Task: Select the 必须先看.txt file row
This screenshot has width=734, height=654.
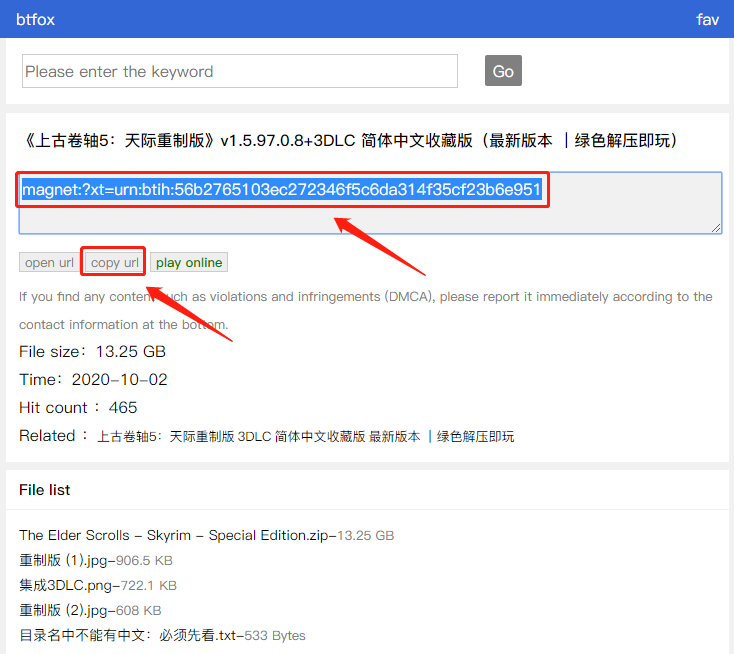Action: coord(162,636)
